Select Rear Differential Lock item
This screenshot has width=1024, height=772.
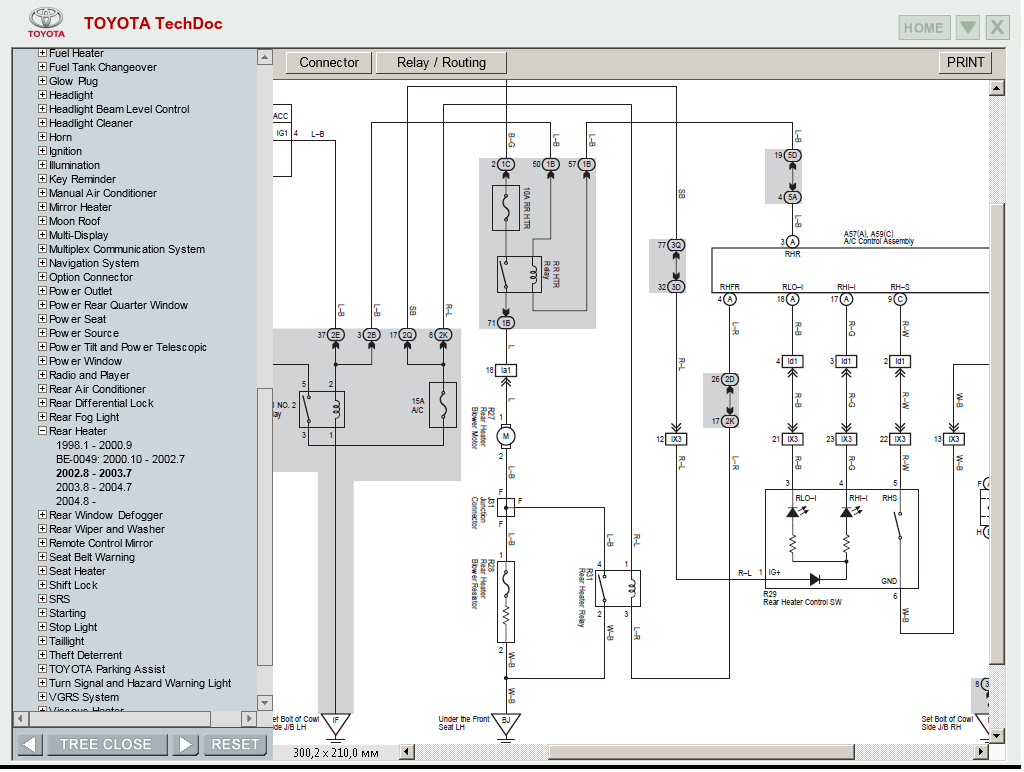[101, 403]
